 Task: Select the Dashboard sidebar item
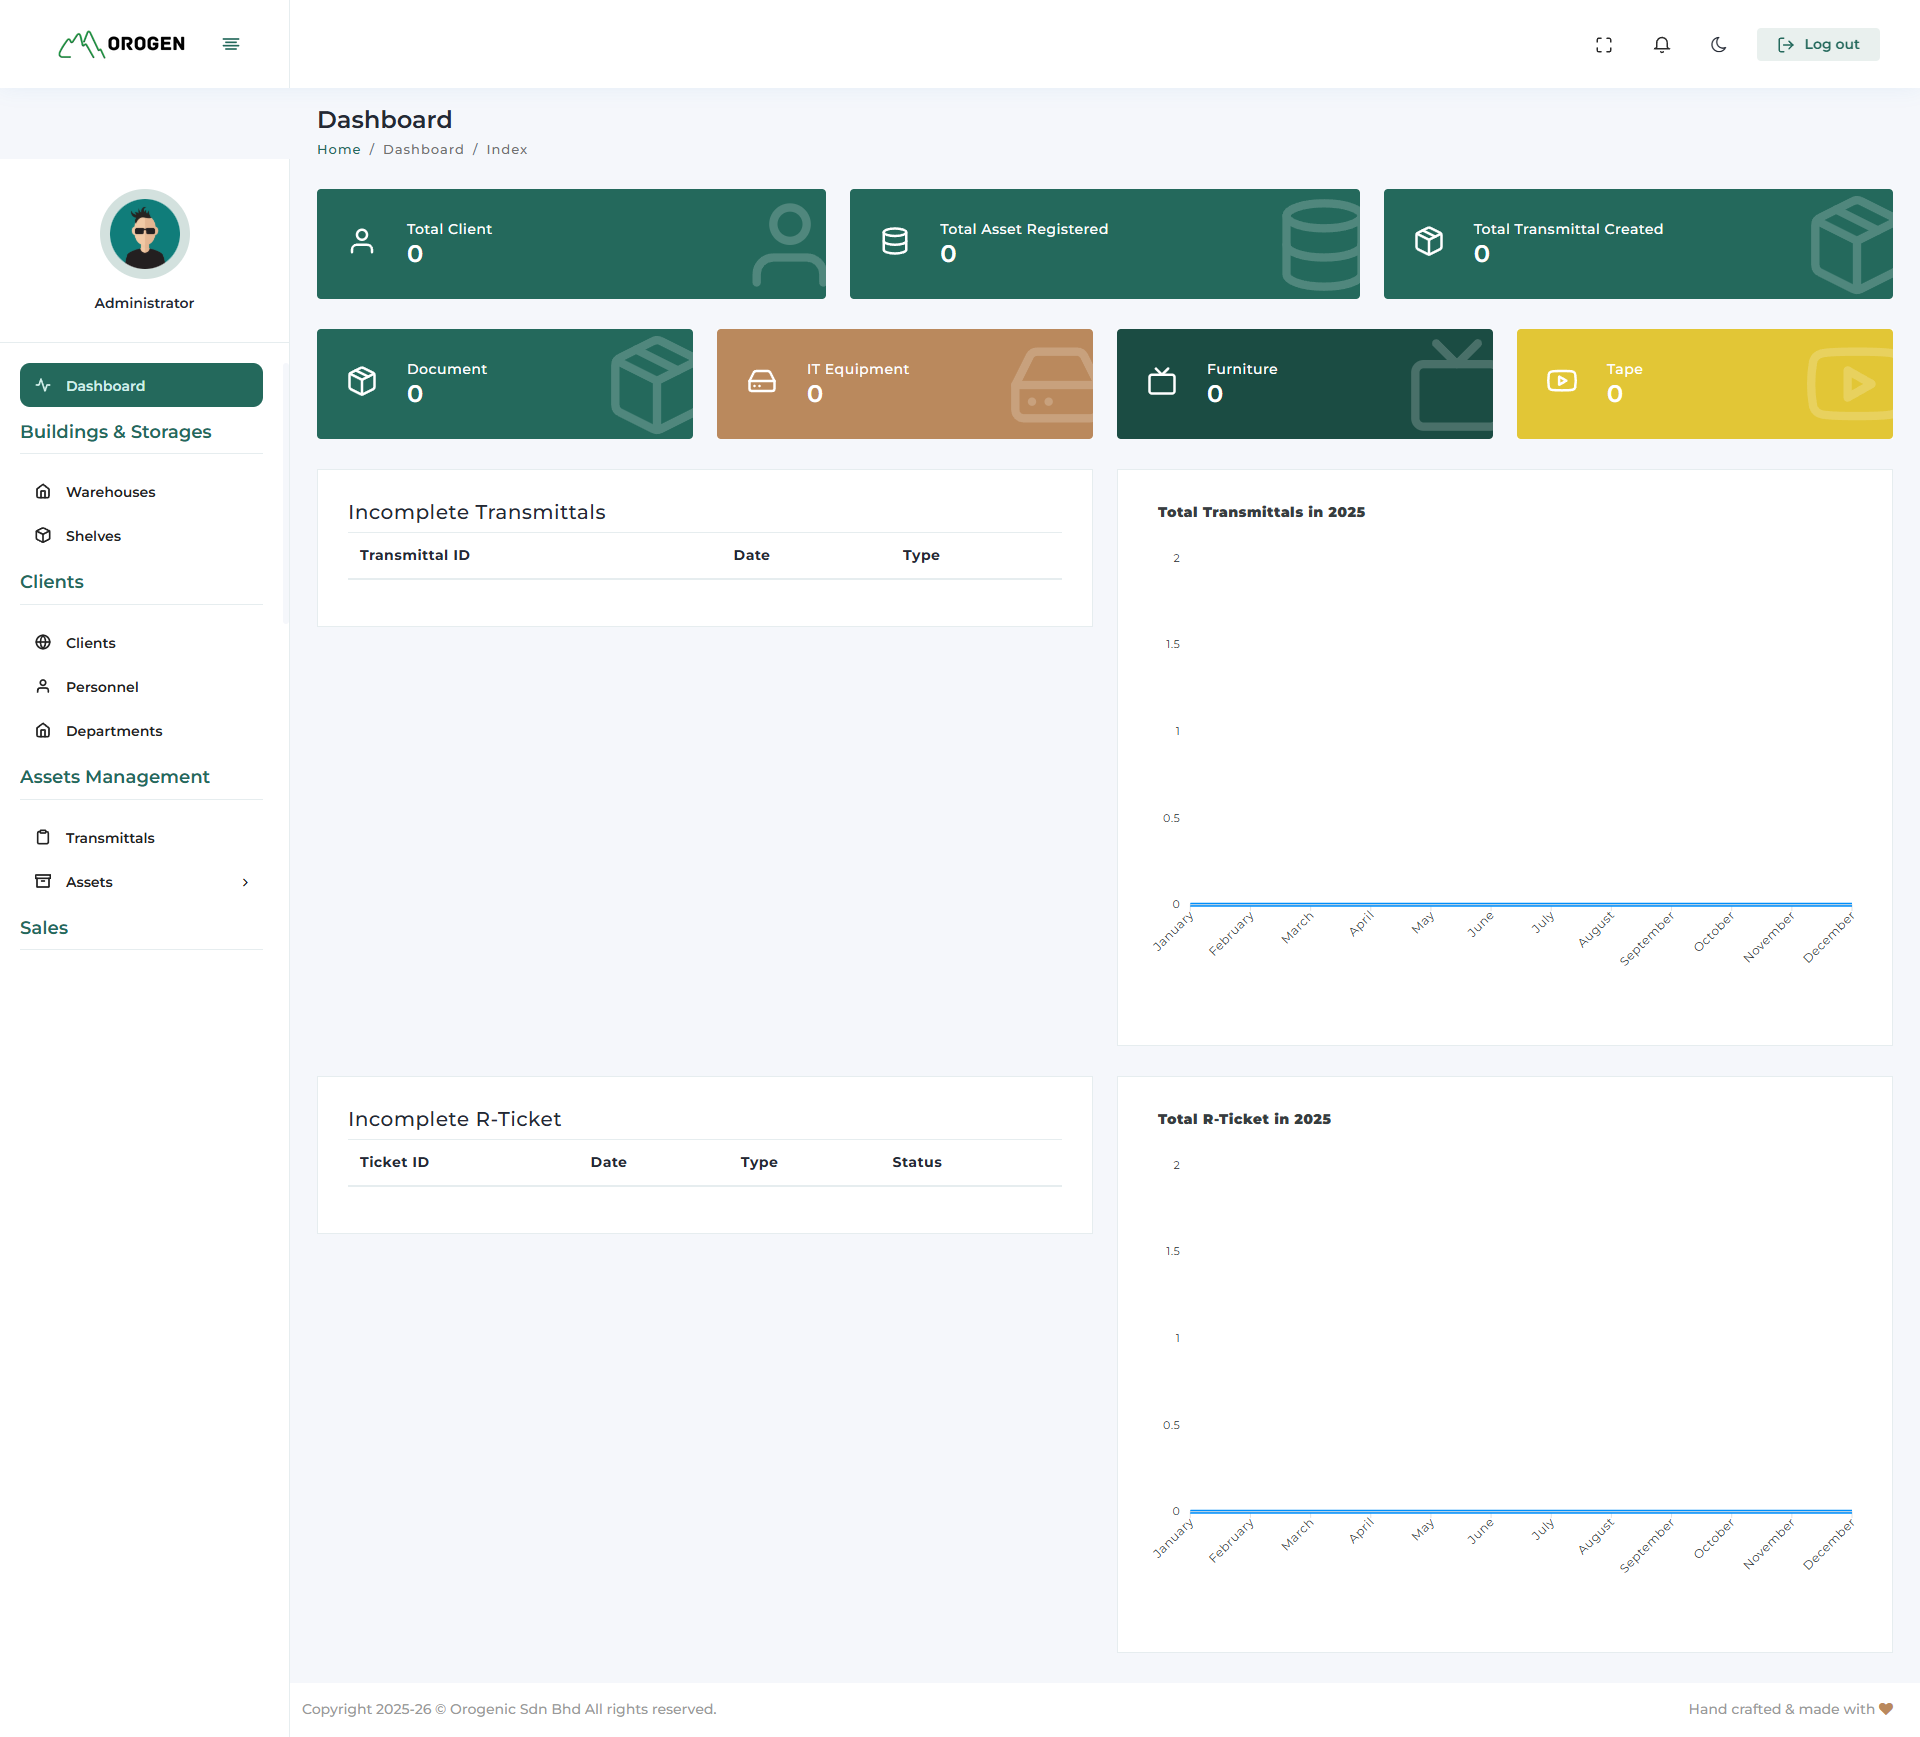[x=141, y=386]
